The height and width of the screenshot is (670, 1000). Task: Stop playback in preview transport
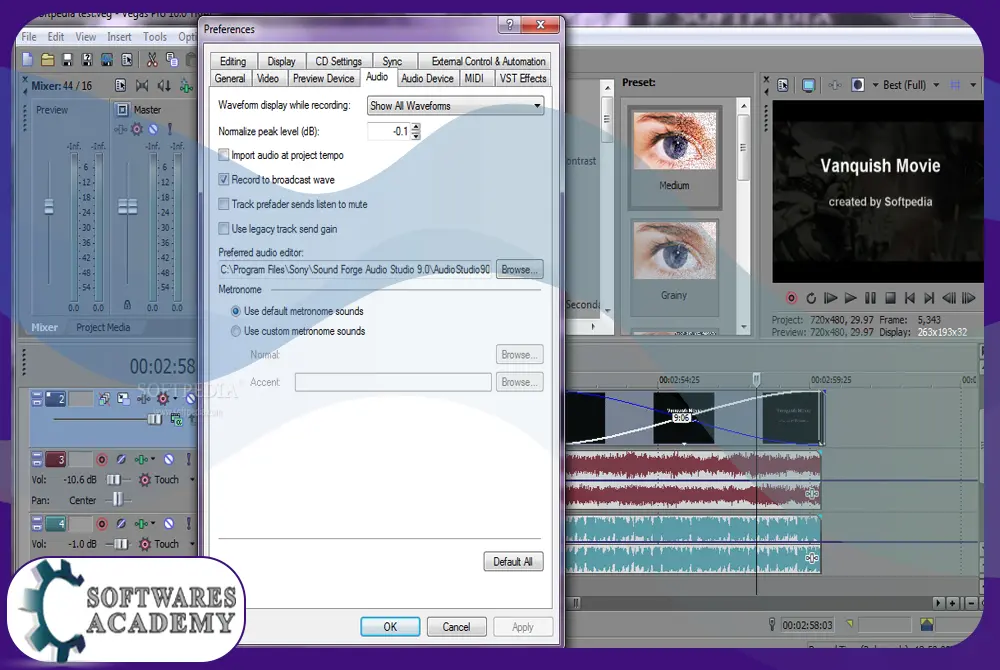tap(890, 298)
